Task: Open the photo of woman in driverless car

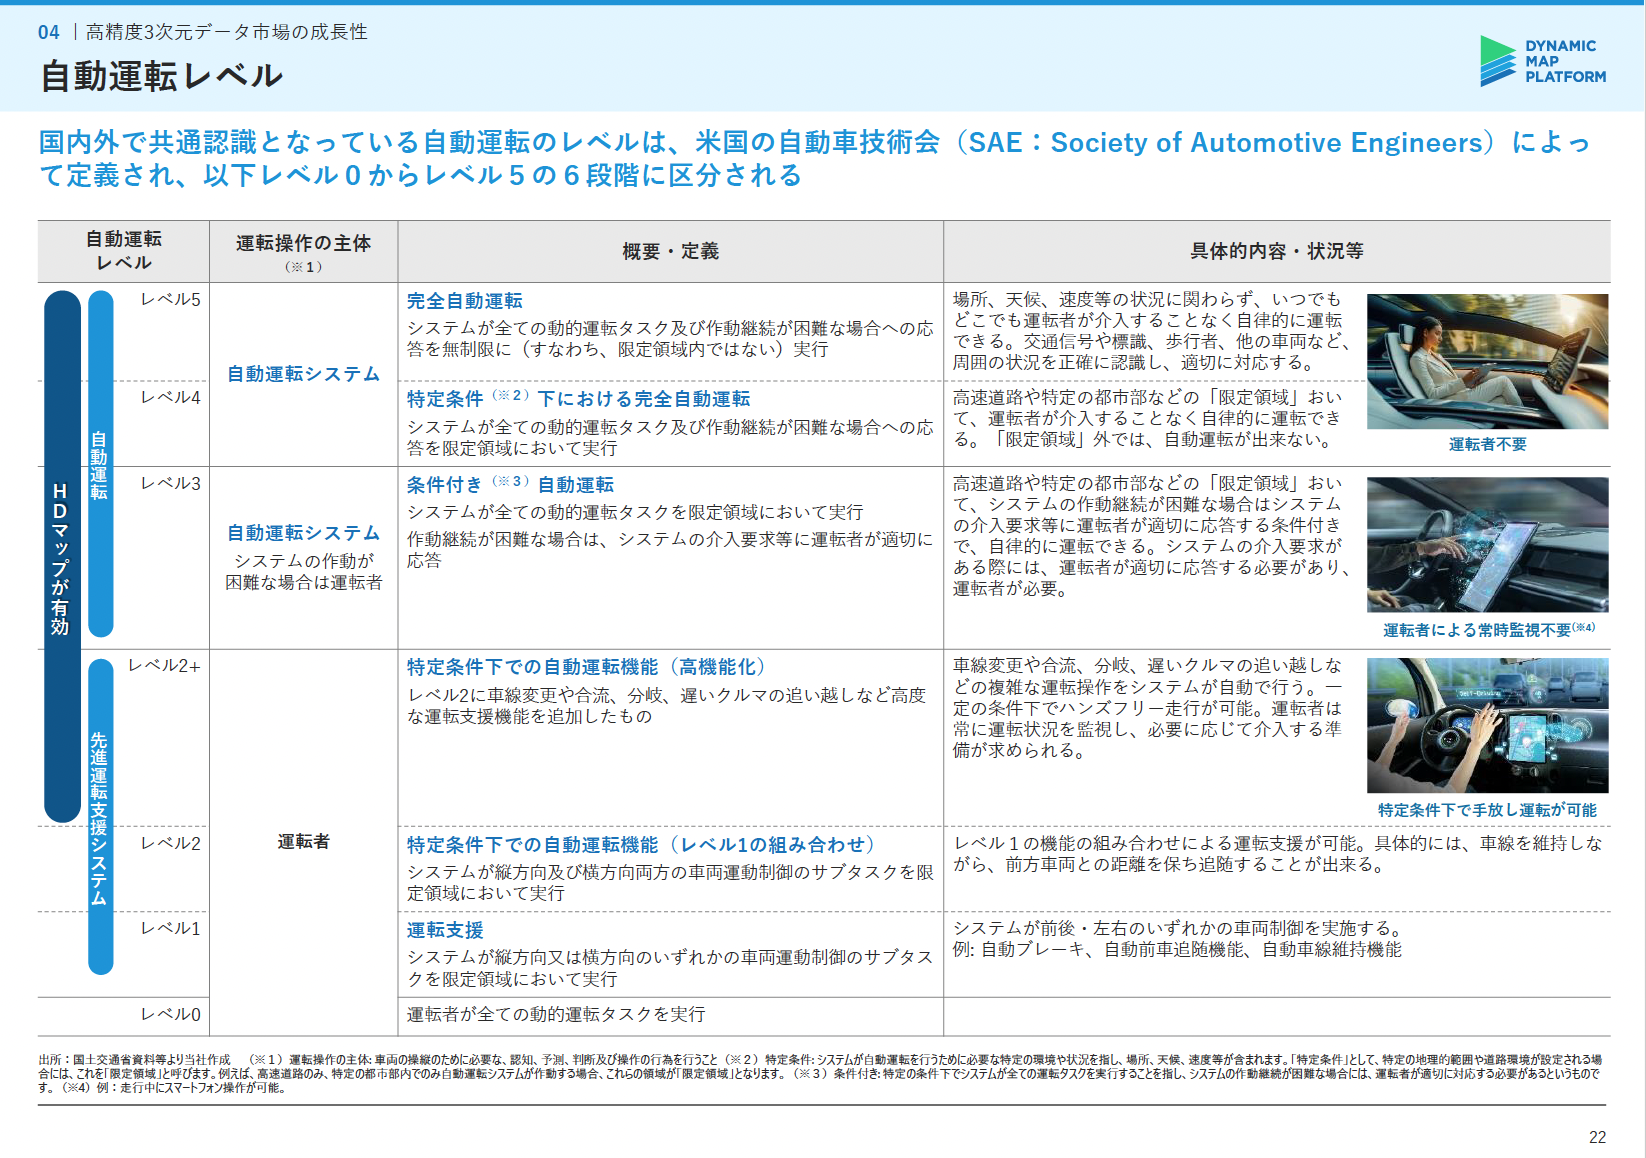Action: point(1487,361)
